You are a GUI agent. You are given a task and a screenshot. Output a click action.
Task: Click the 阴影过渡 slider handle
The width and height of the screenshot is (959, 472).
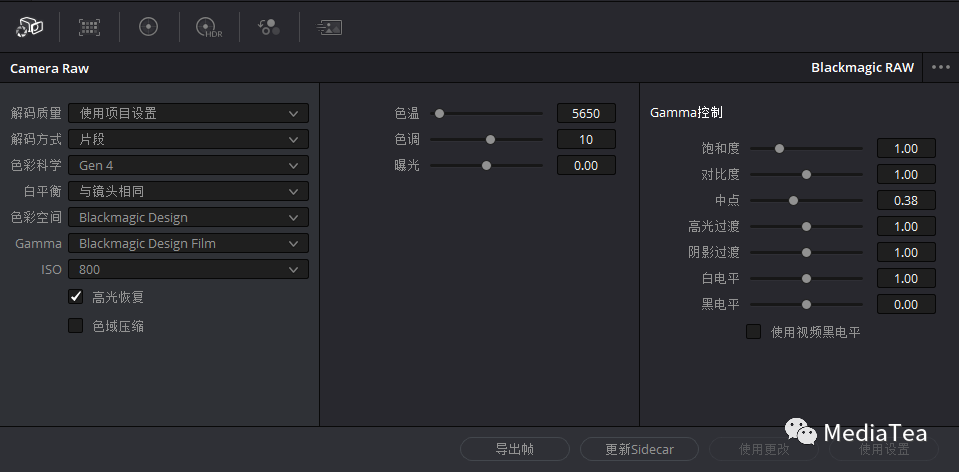[x=806, y=252]
